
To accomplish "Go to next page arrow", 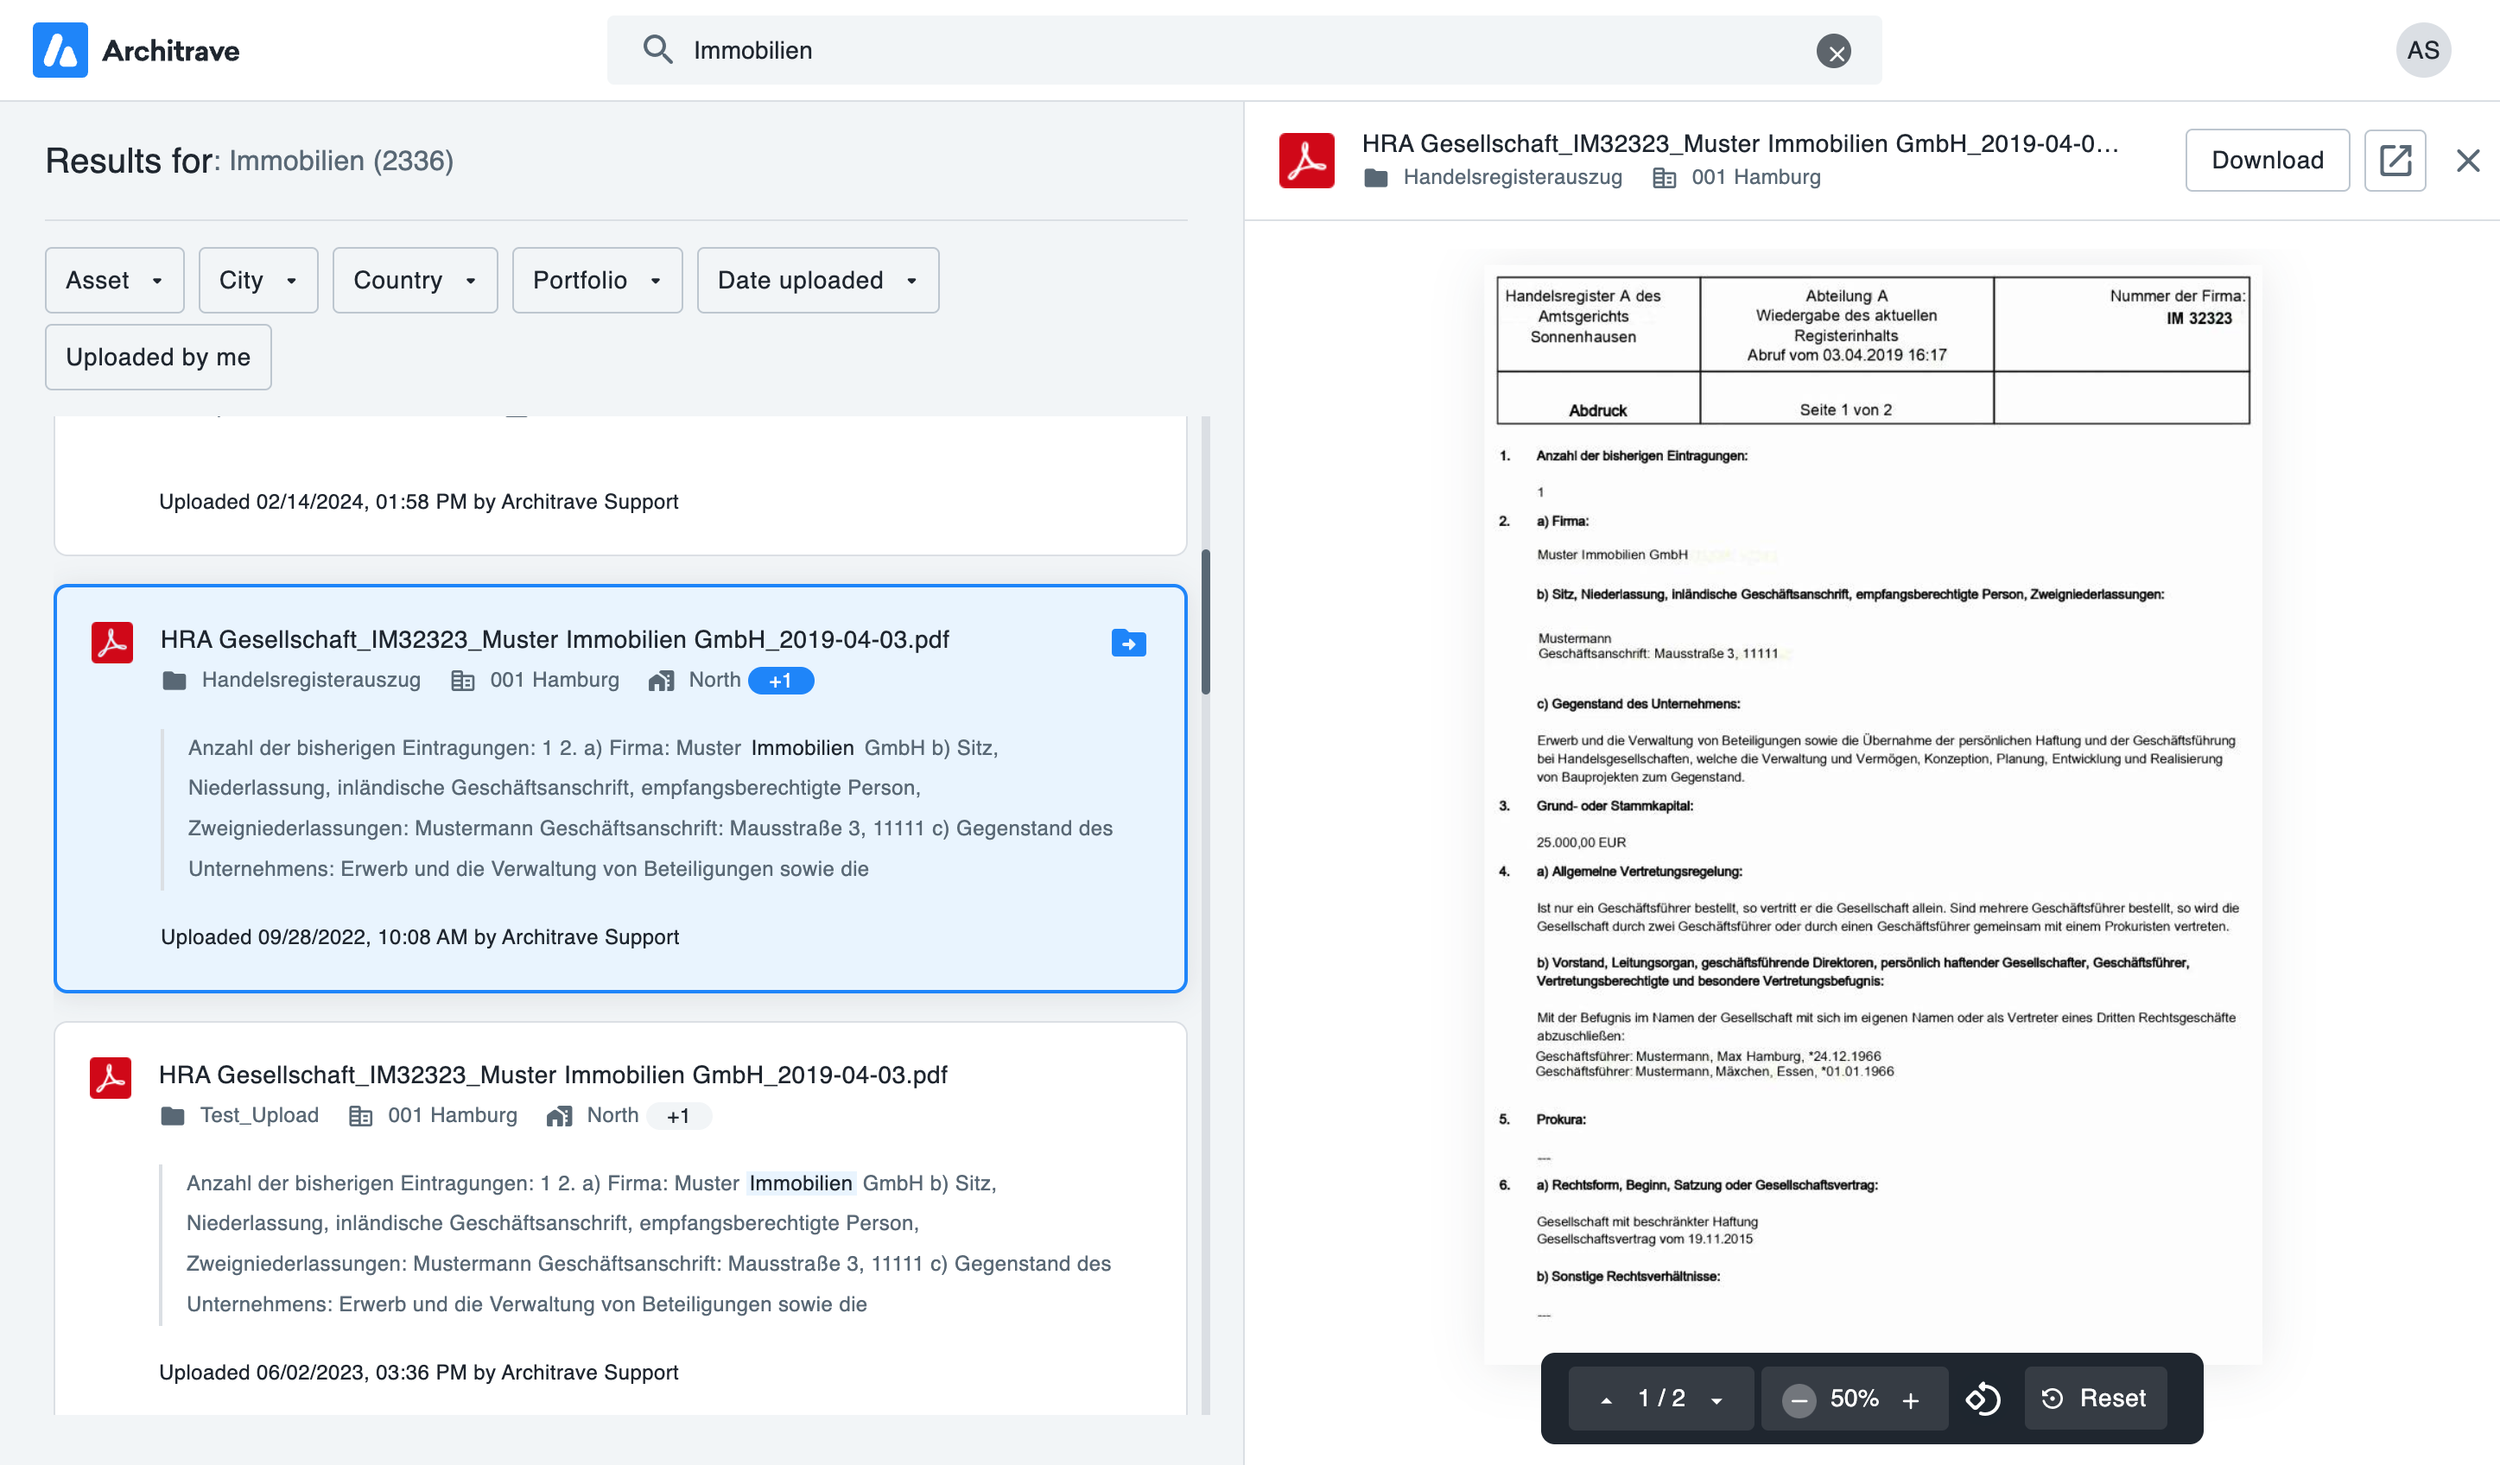I will 1716,1399.
